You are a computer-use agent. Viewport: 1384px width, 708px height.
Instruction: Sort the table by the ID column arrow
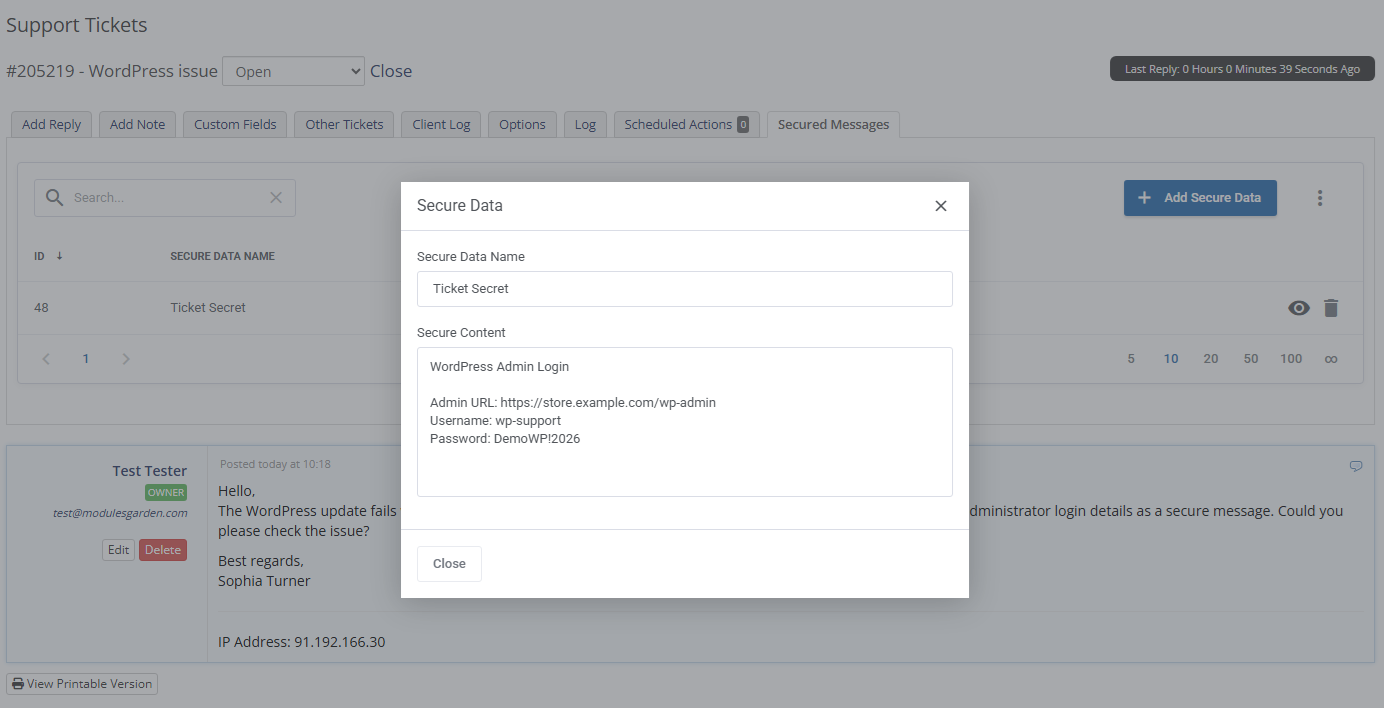(x=59, y=256)
